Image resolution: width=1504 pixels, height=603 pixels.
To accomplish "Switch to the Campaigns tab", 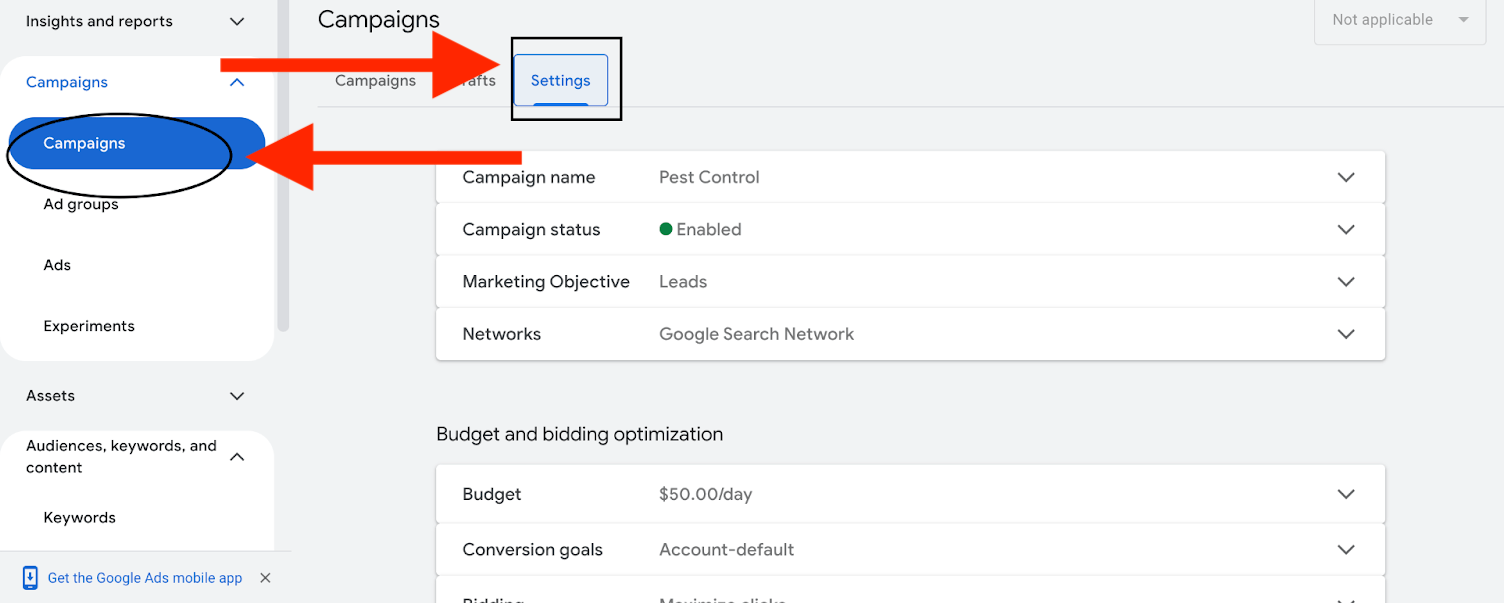I will 375,81.
